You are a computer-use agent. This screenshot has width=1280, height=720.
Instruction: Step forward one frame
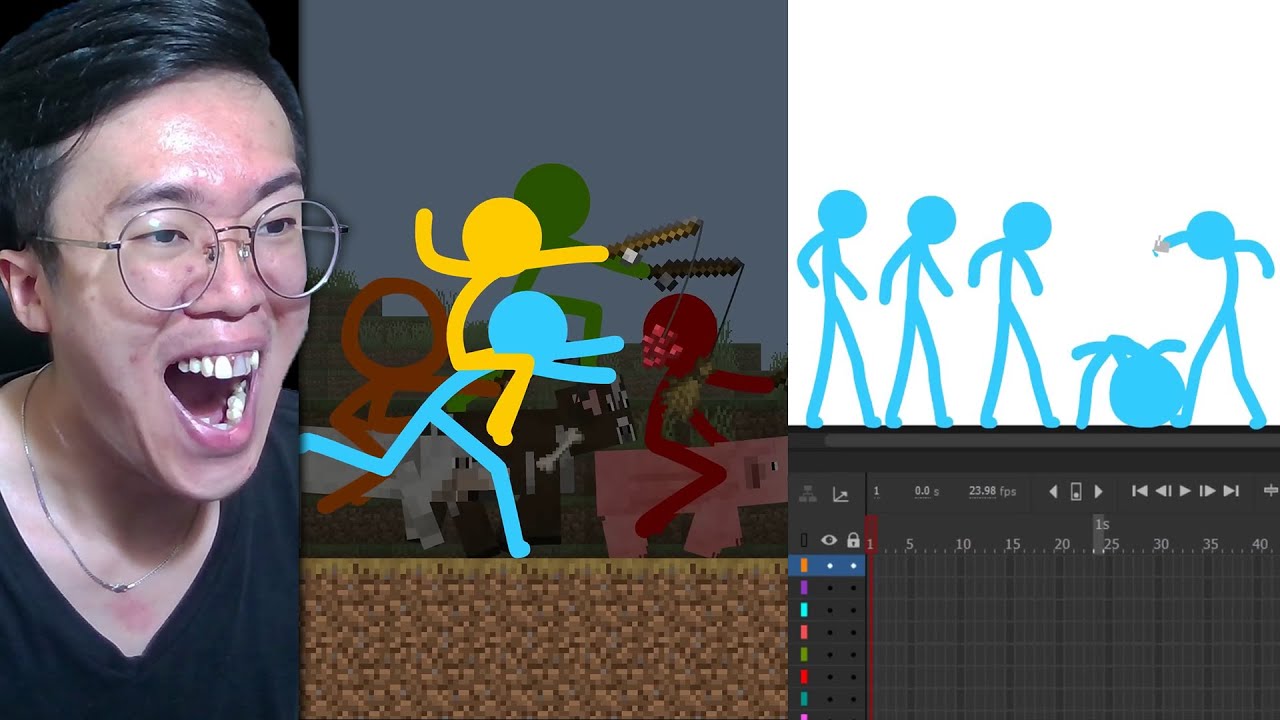pyautogui.click(x=1207, y=491)
